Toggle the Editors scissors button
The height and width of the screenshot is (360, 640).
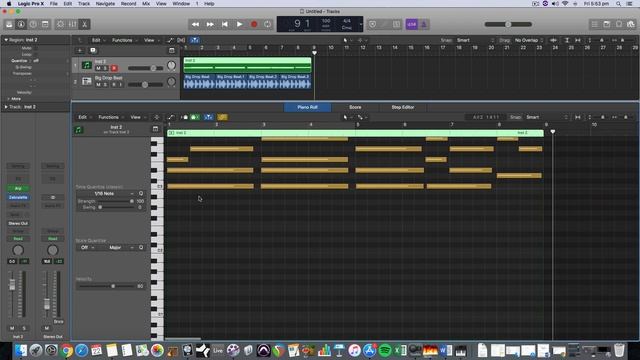[x=84, y=24]
